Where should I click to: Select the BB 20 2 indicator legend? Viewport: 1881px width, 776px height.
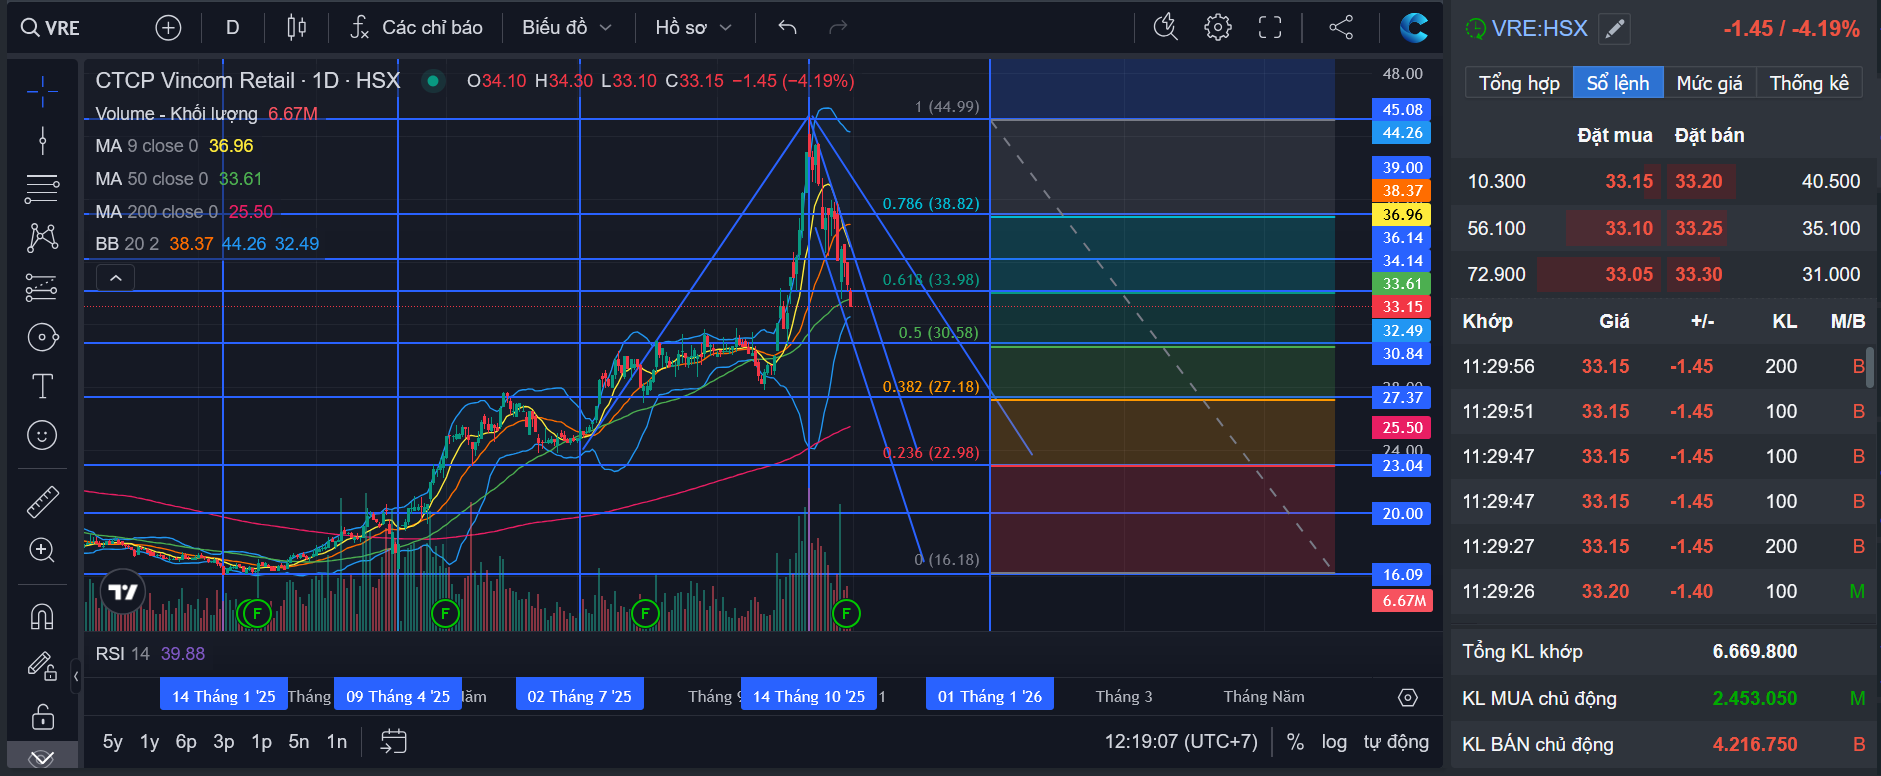207,244
